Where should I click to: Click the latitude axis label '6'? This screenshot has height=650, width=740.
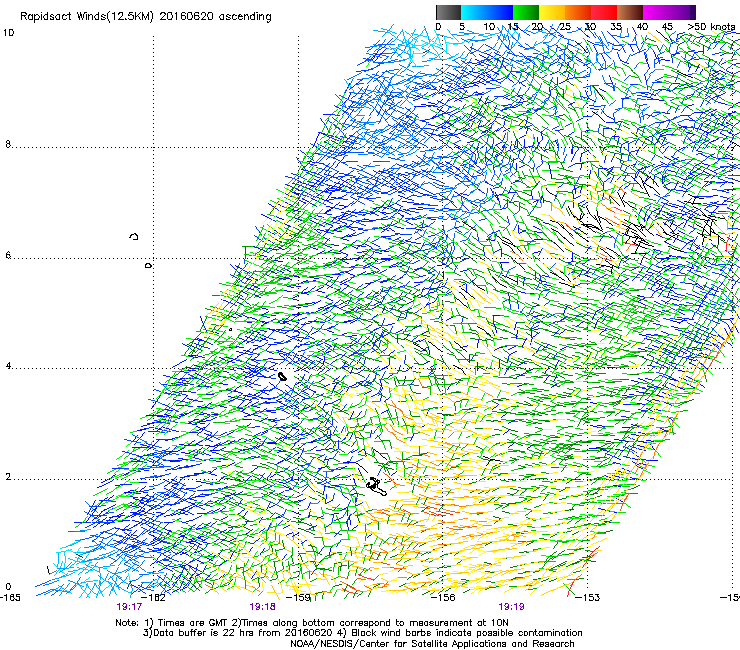pyautogui.click(x=8, y=255)
